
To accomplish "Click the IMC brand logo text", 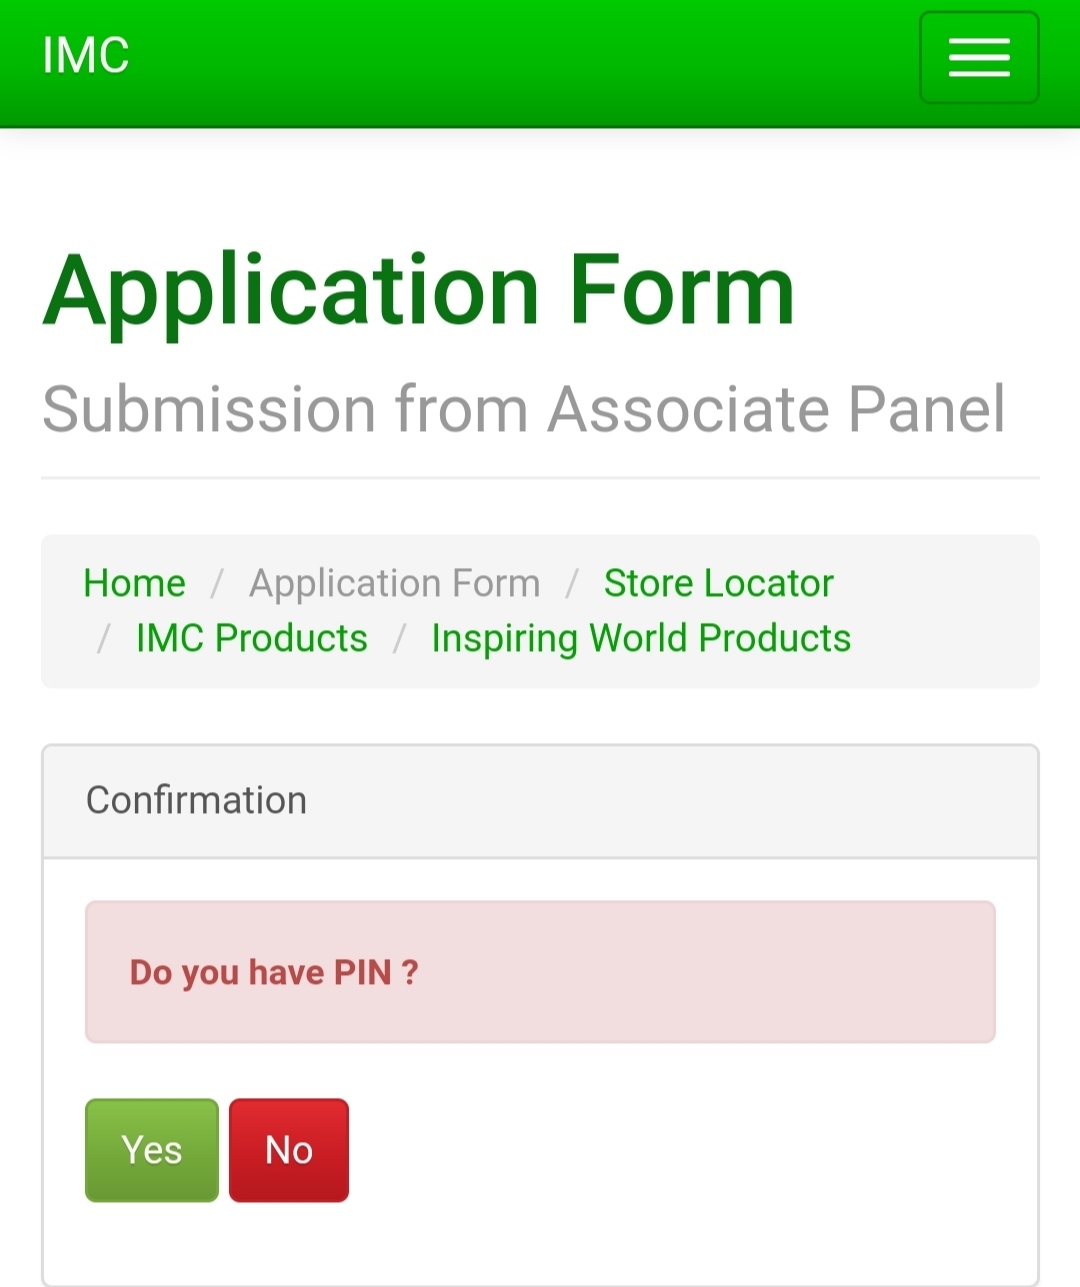I will point(86,56).
